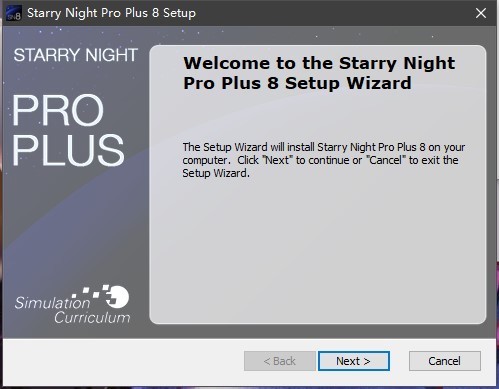The image size is (499, 389).
Task: Close the Starry Night setup window
Action: coord(481,13)
